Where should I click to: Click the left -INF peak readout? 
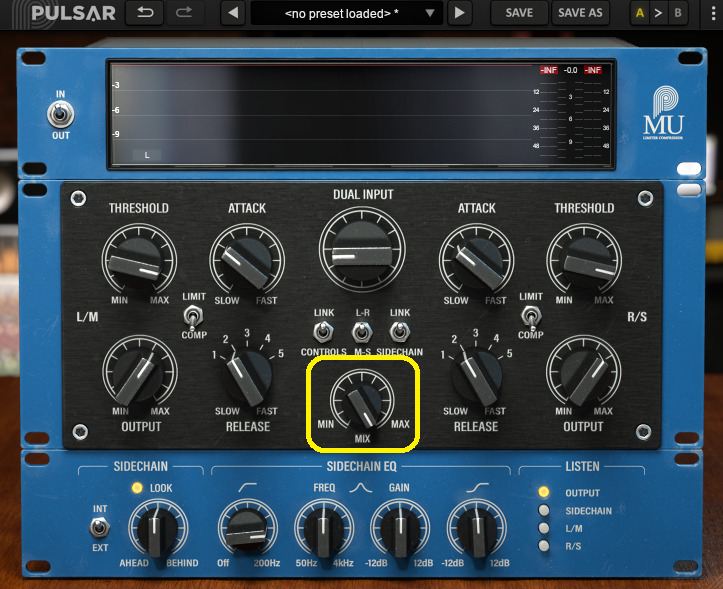tap(549, 70)
